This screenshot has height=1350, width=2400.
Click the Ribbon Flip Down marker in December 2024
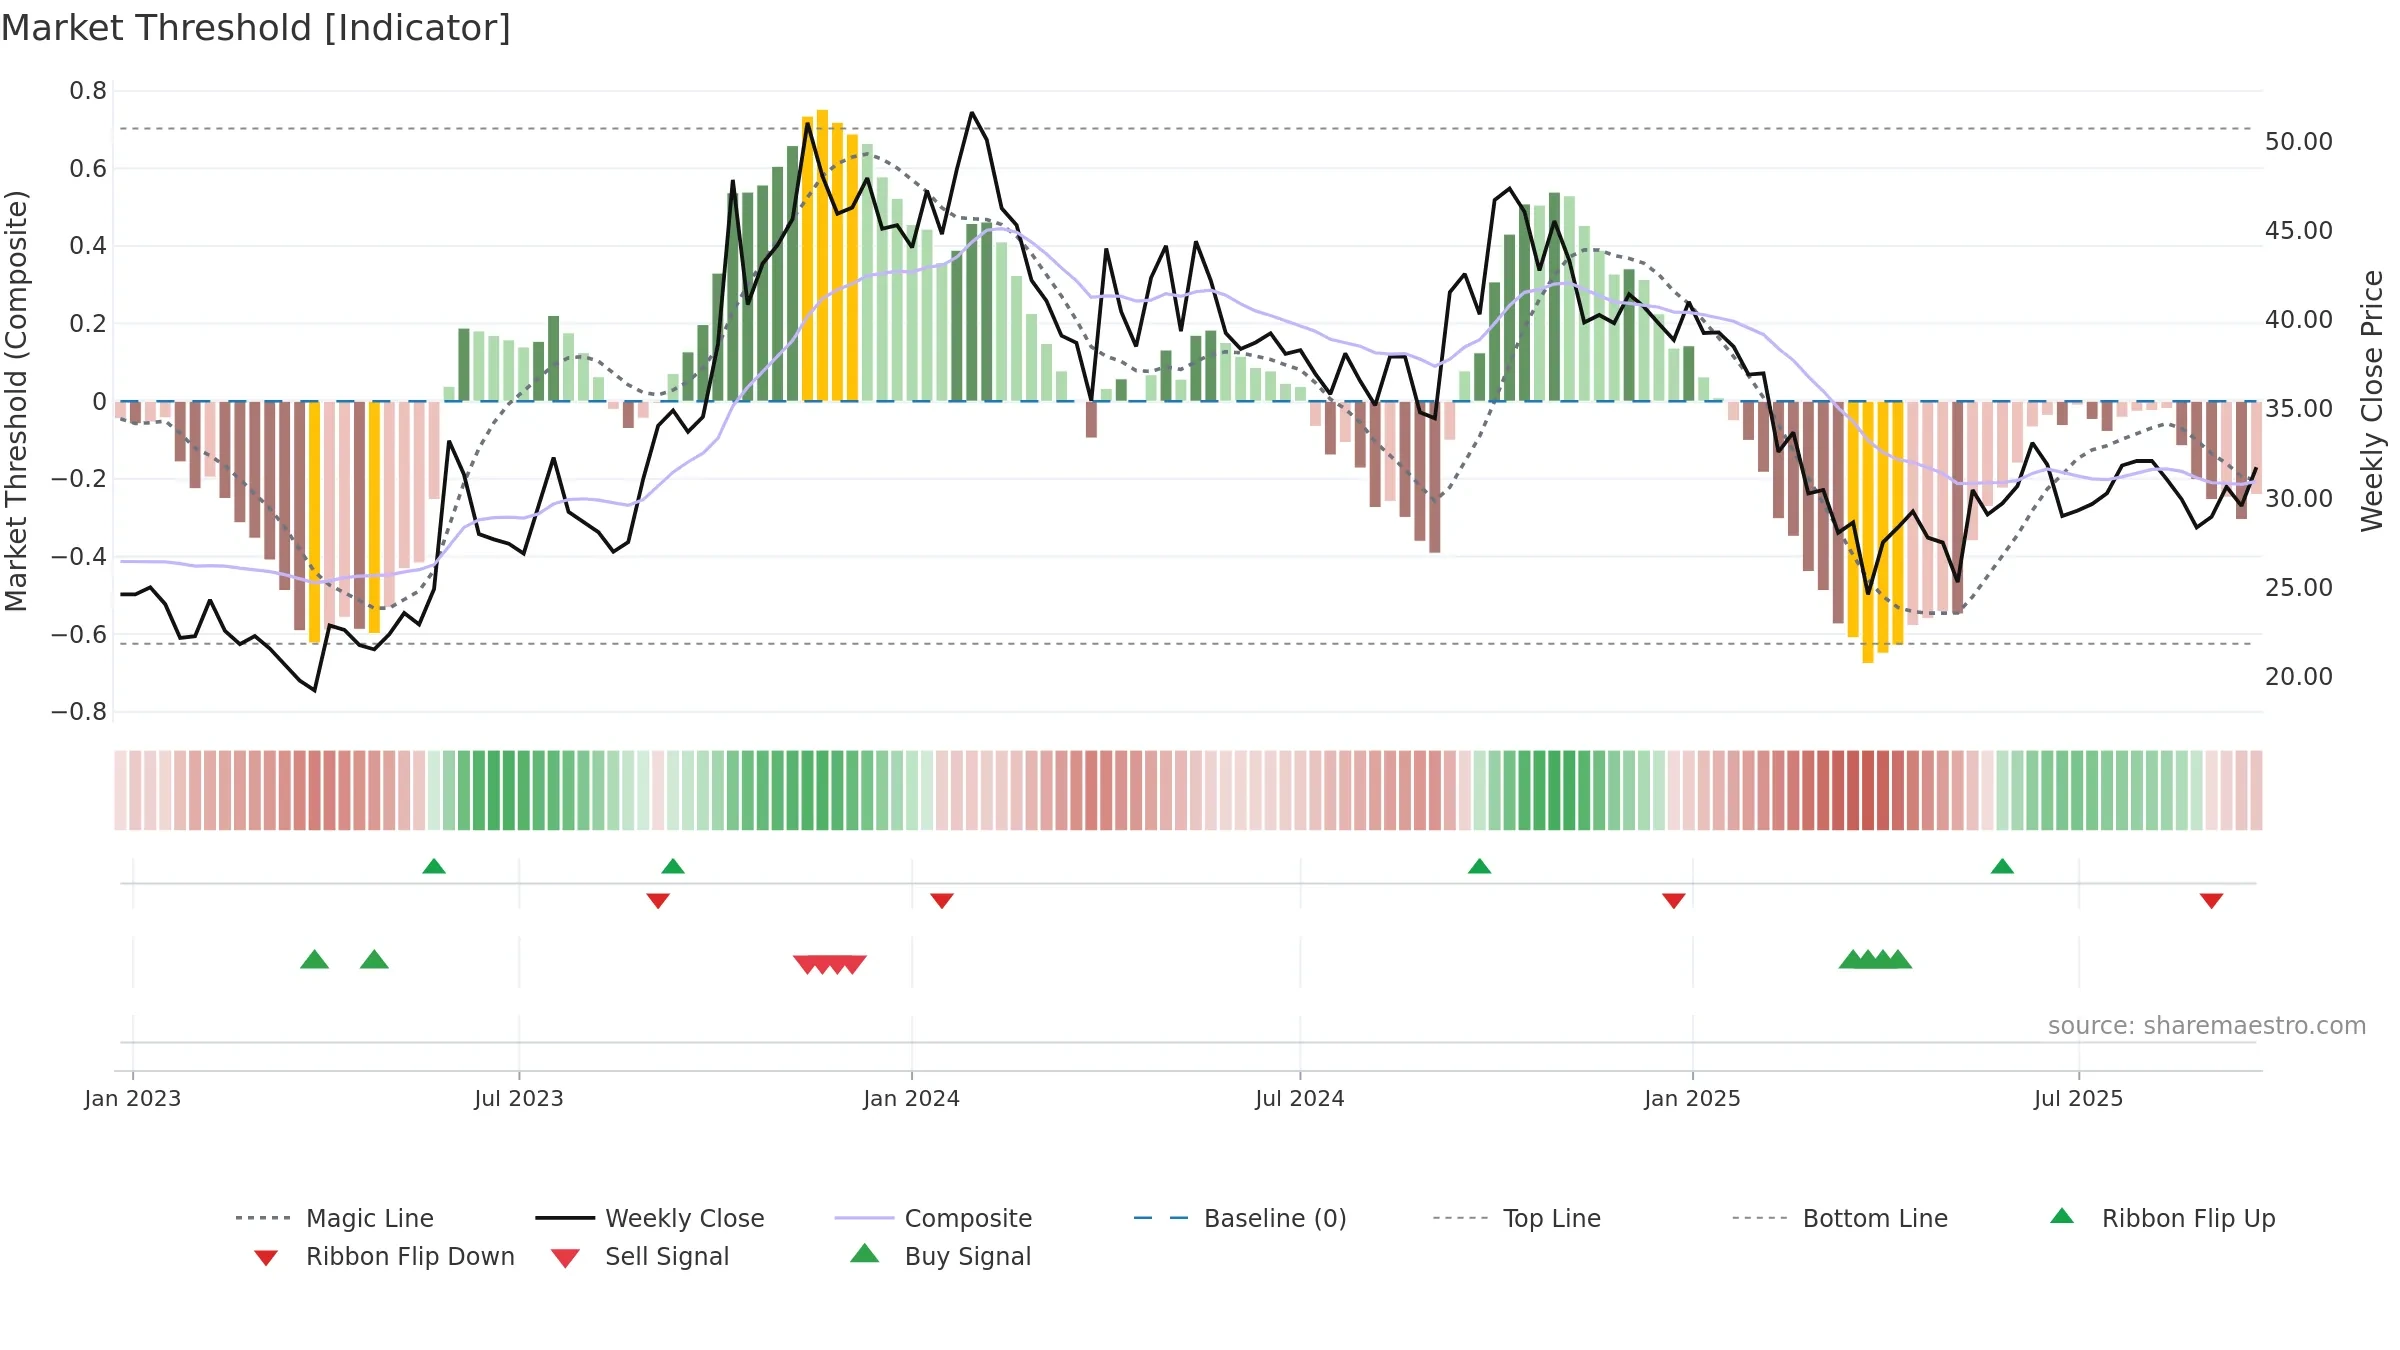pyautogui.click(x=1674, y=901)
